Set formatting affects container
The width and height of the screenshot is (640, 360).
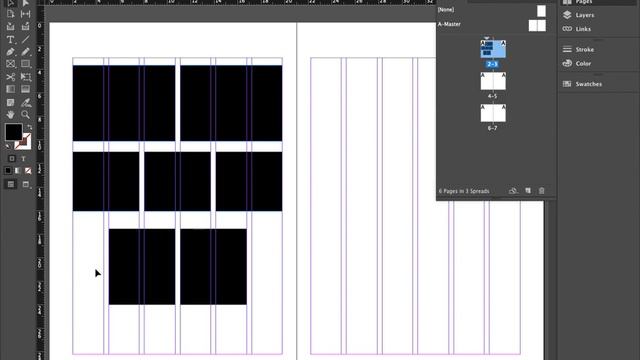[x=12, y=158]
